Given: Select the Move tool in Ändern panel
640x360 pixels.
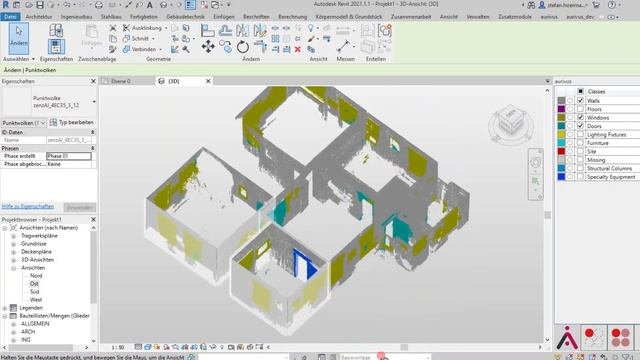Looking at the screenshot, I should pyautogui.click(x=208, y=47).
